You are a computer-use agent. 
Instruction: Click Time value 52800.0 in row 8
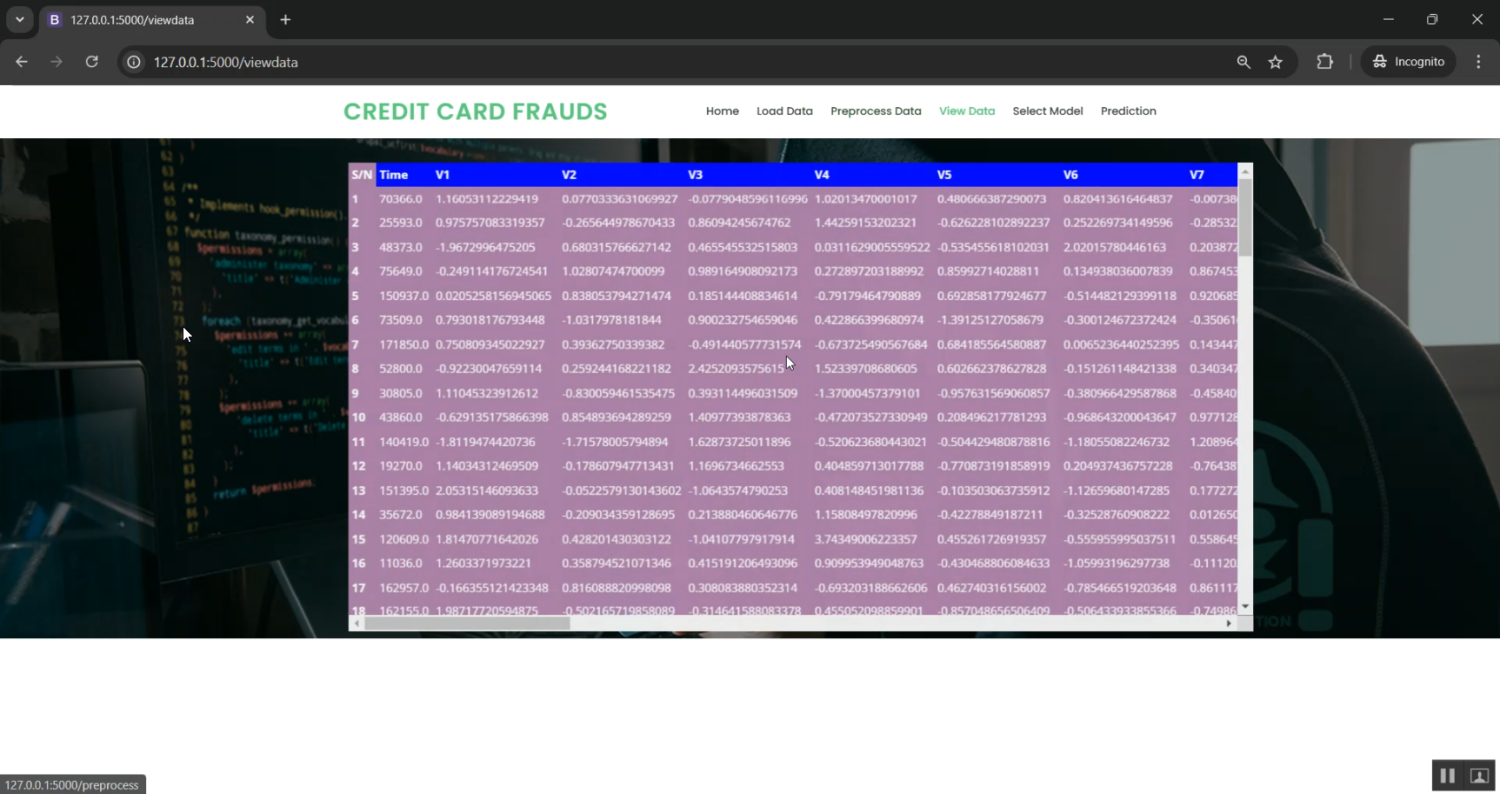pos(401,368)
